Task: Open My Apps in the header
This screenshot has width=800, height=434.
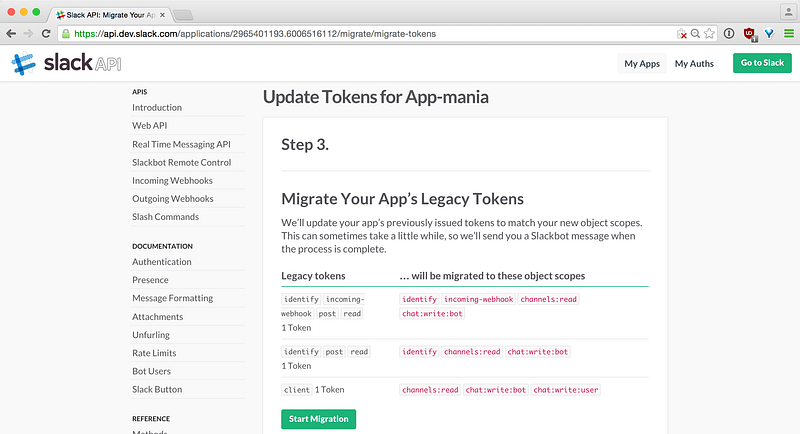Action: point(642,63)
